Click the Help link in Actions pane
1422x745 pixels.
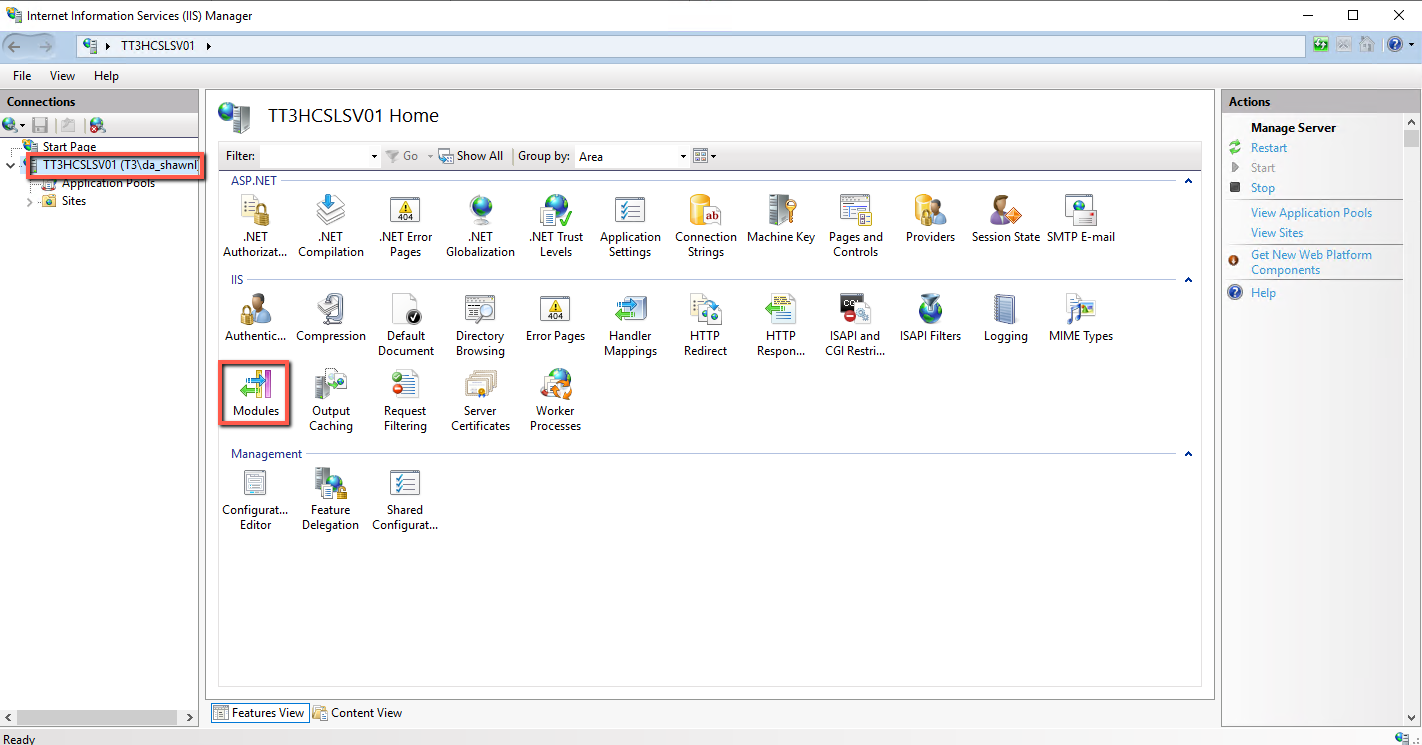[x=1263, y=293]
